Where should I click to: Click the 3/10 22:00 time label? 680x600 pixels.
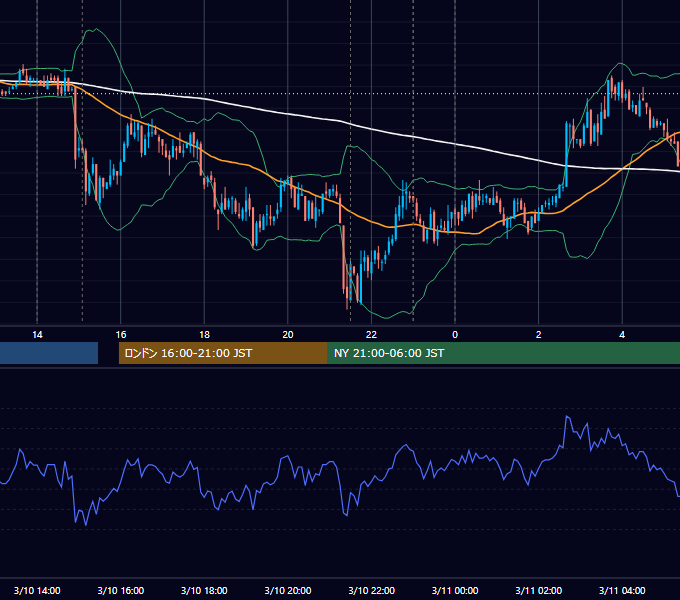coord(371,590)
